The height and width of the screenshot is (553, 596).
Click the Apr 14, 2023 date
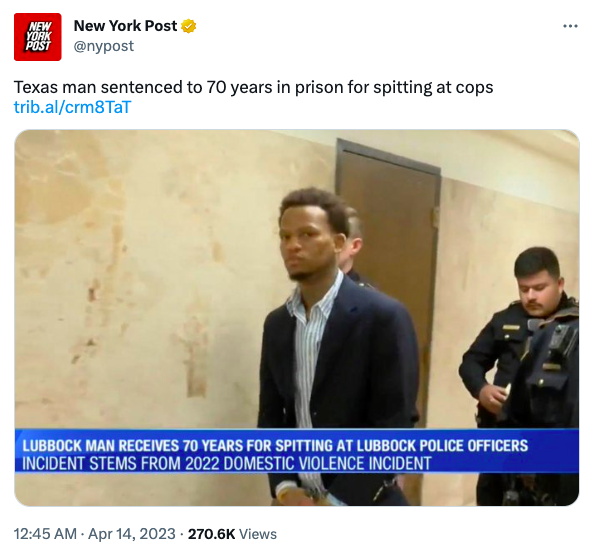[132, 534]
